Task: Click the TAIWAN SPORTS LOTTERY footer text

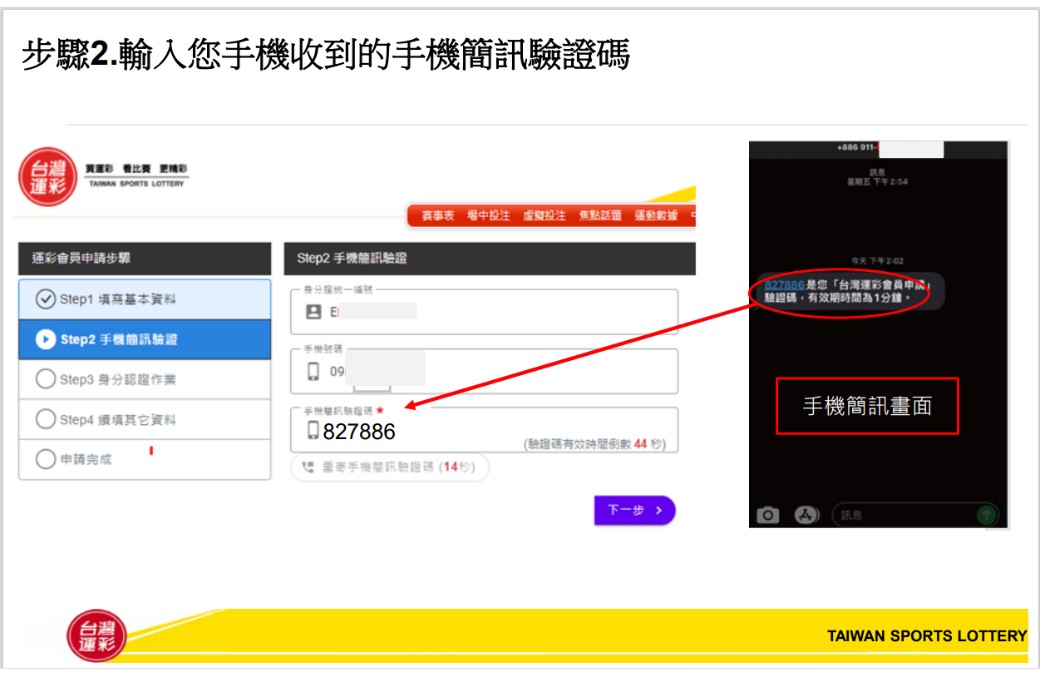Action: click(x=927, y=636)
